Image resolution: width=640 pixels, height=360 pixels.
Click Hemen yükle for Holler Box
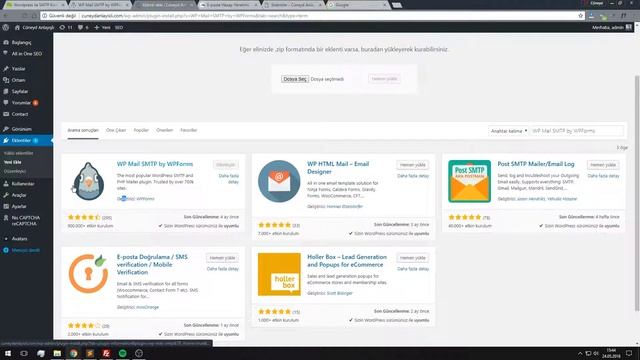click(x=413, y=258)
